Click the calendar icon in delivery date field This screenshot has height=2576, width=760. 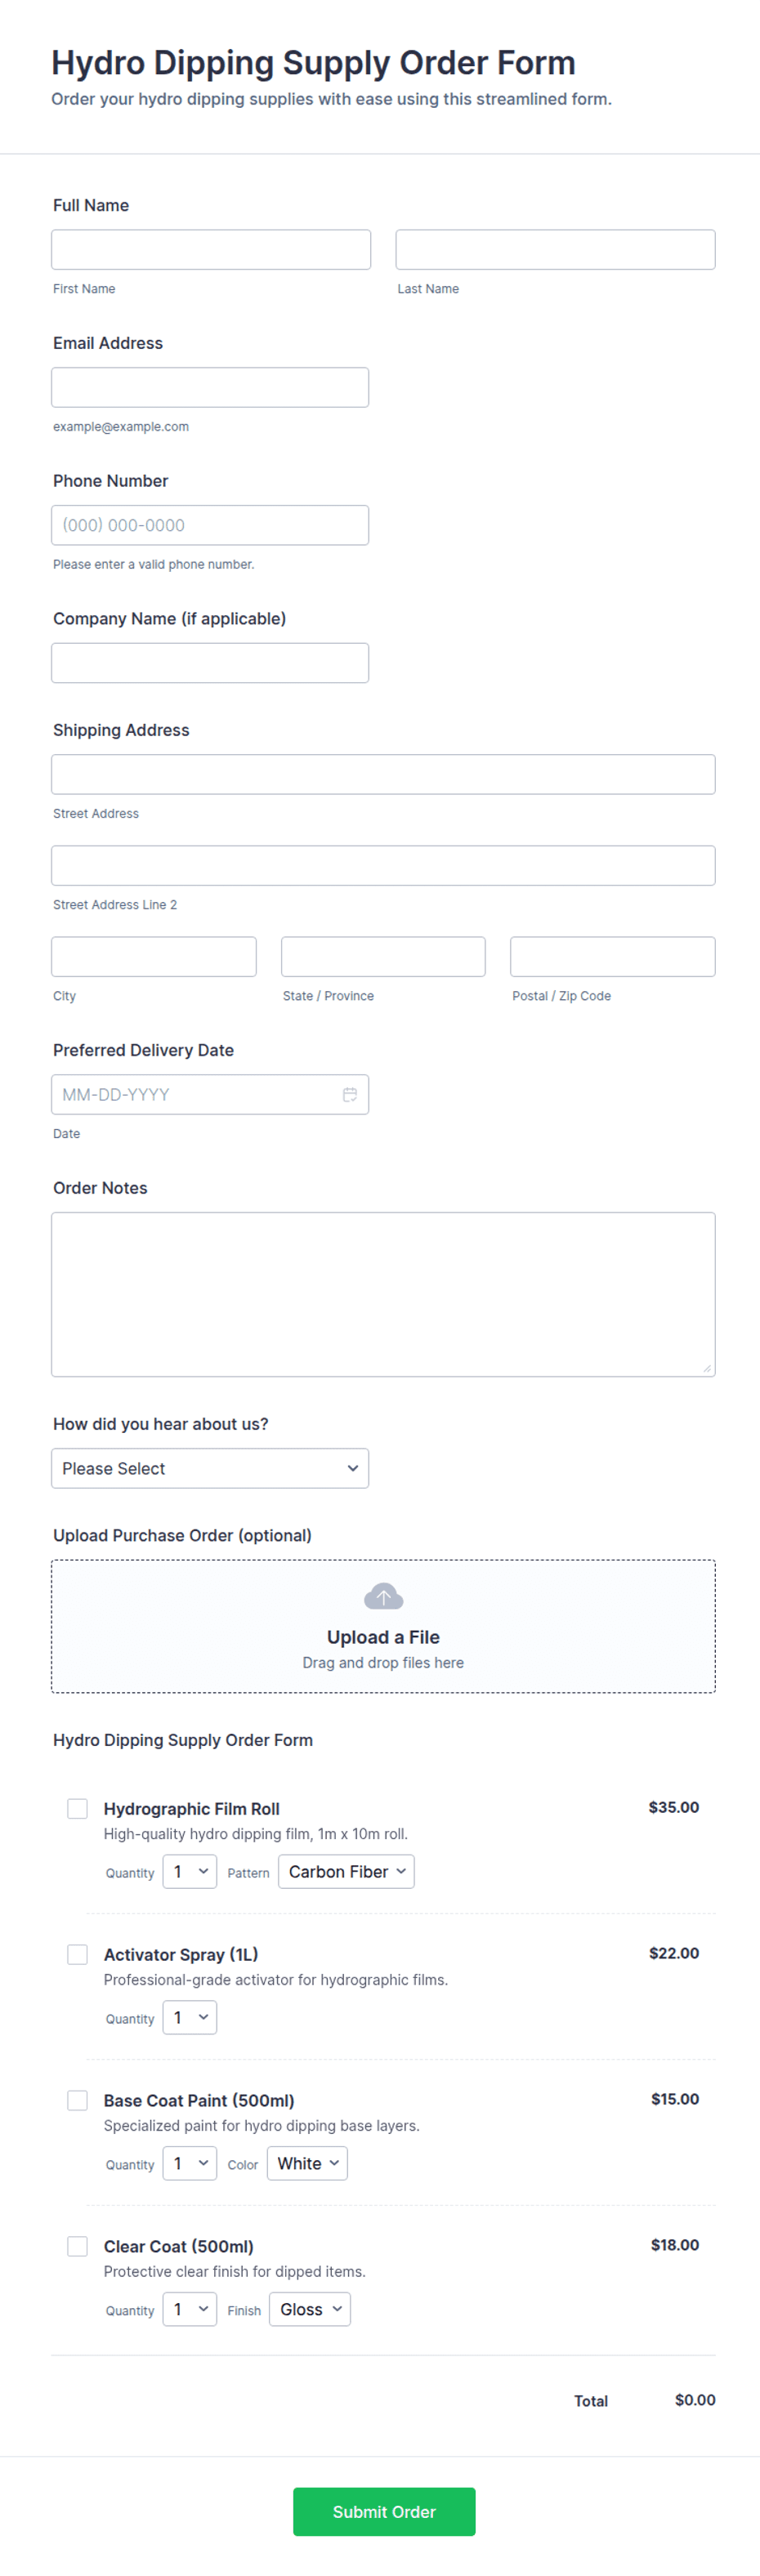350,1094
